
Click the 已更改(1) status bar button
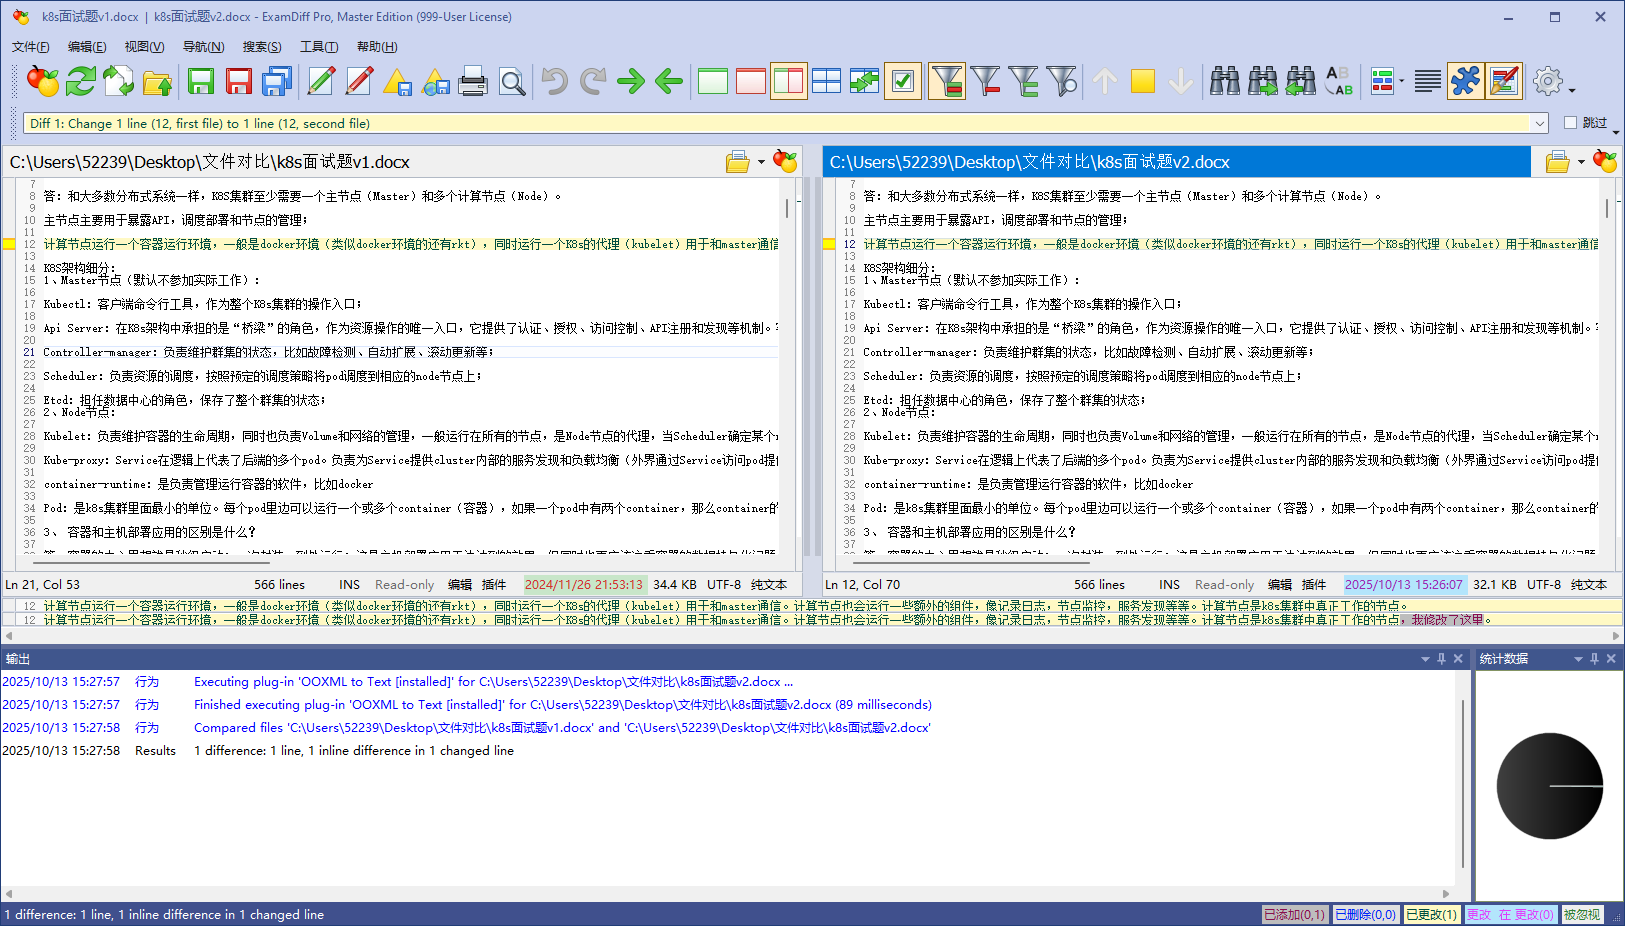point(1431,915)
